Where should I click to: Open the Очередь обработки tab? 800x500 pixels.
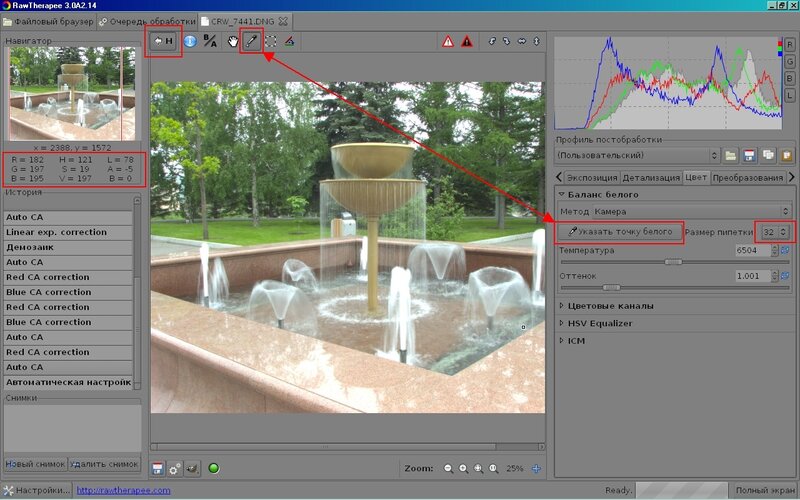(x=147, y=21)
